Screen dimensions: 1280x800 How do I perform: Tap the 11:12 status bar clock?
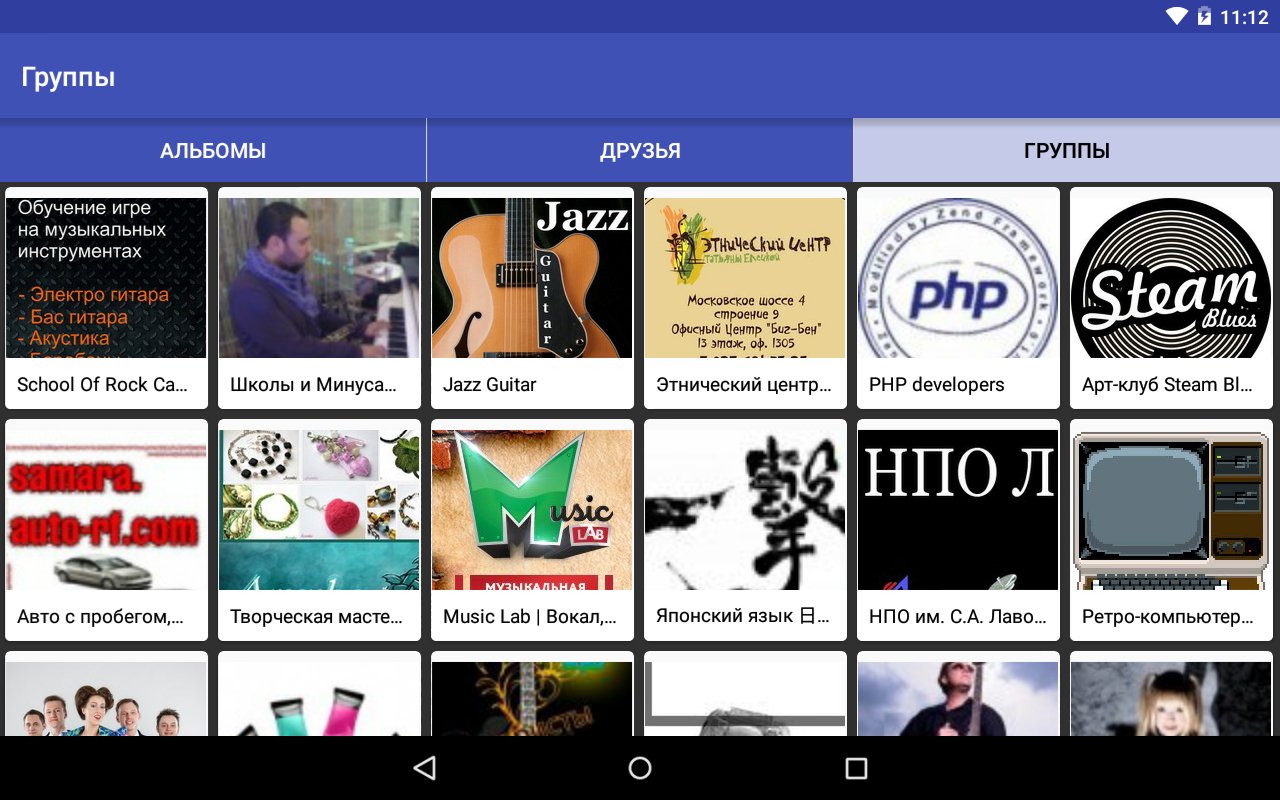click(x=1244, y=17)
